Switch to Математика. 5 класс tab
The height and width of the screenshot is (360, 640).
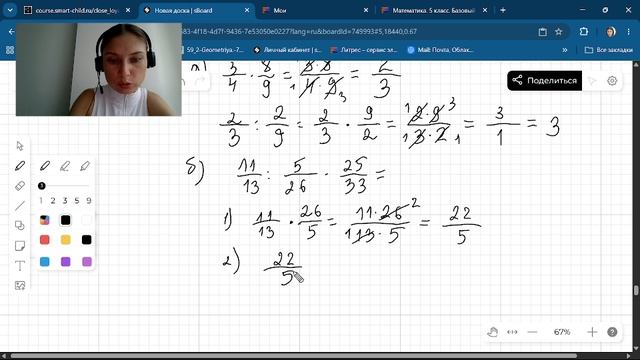click(x=433, y=10)
